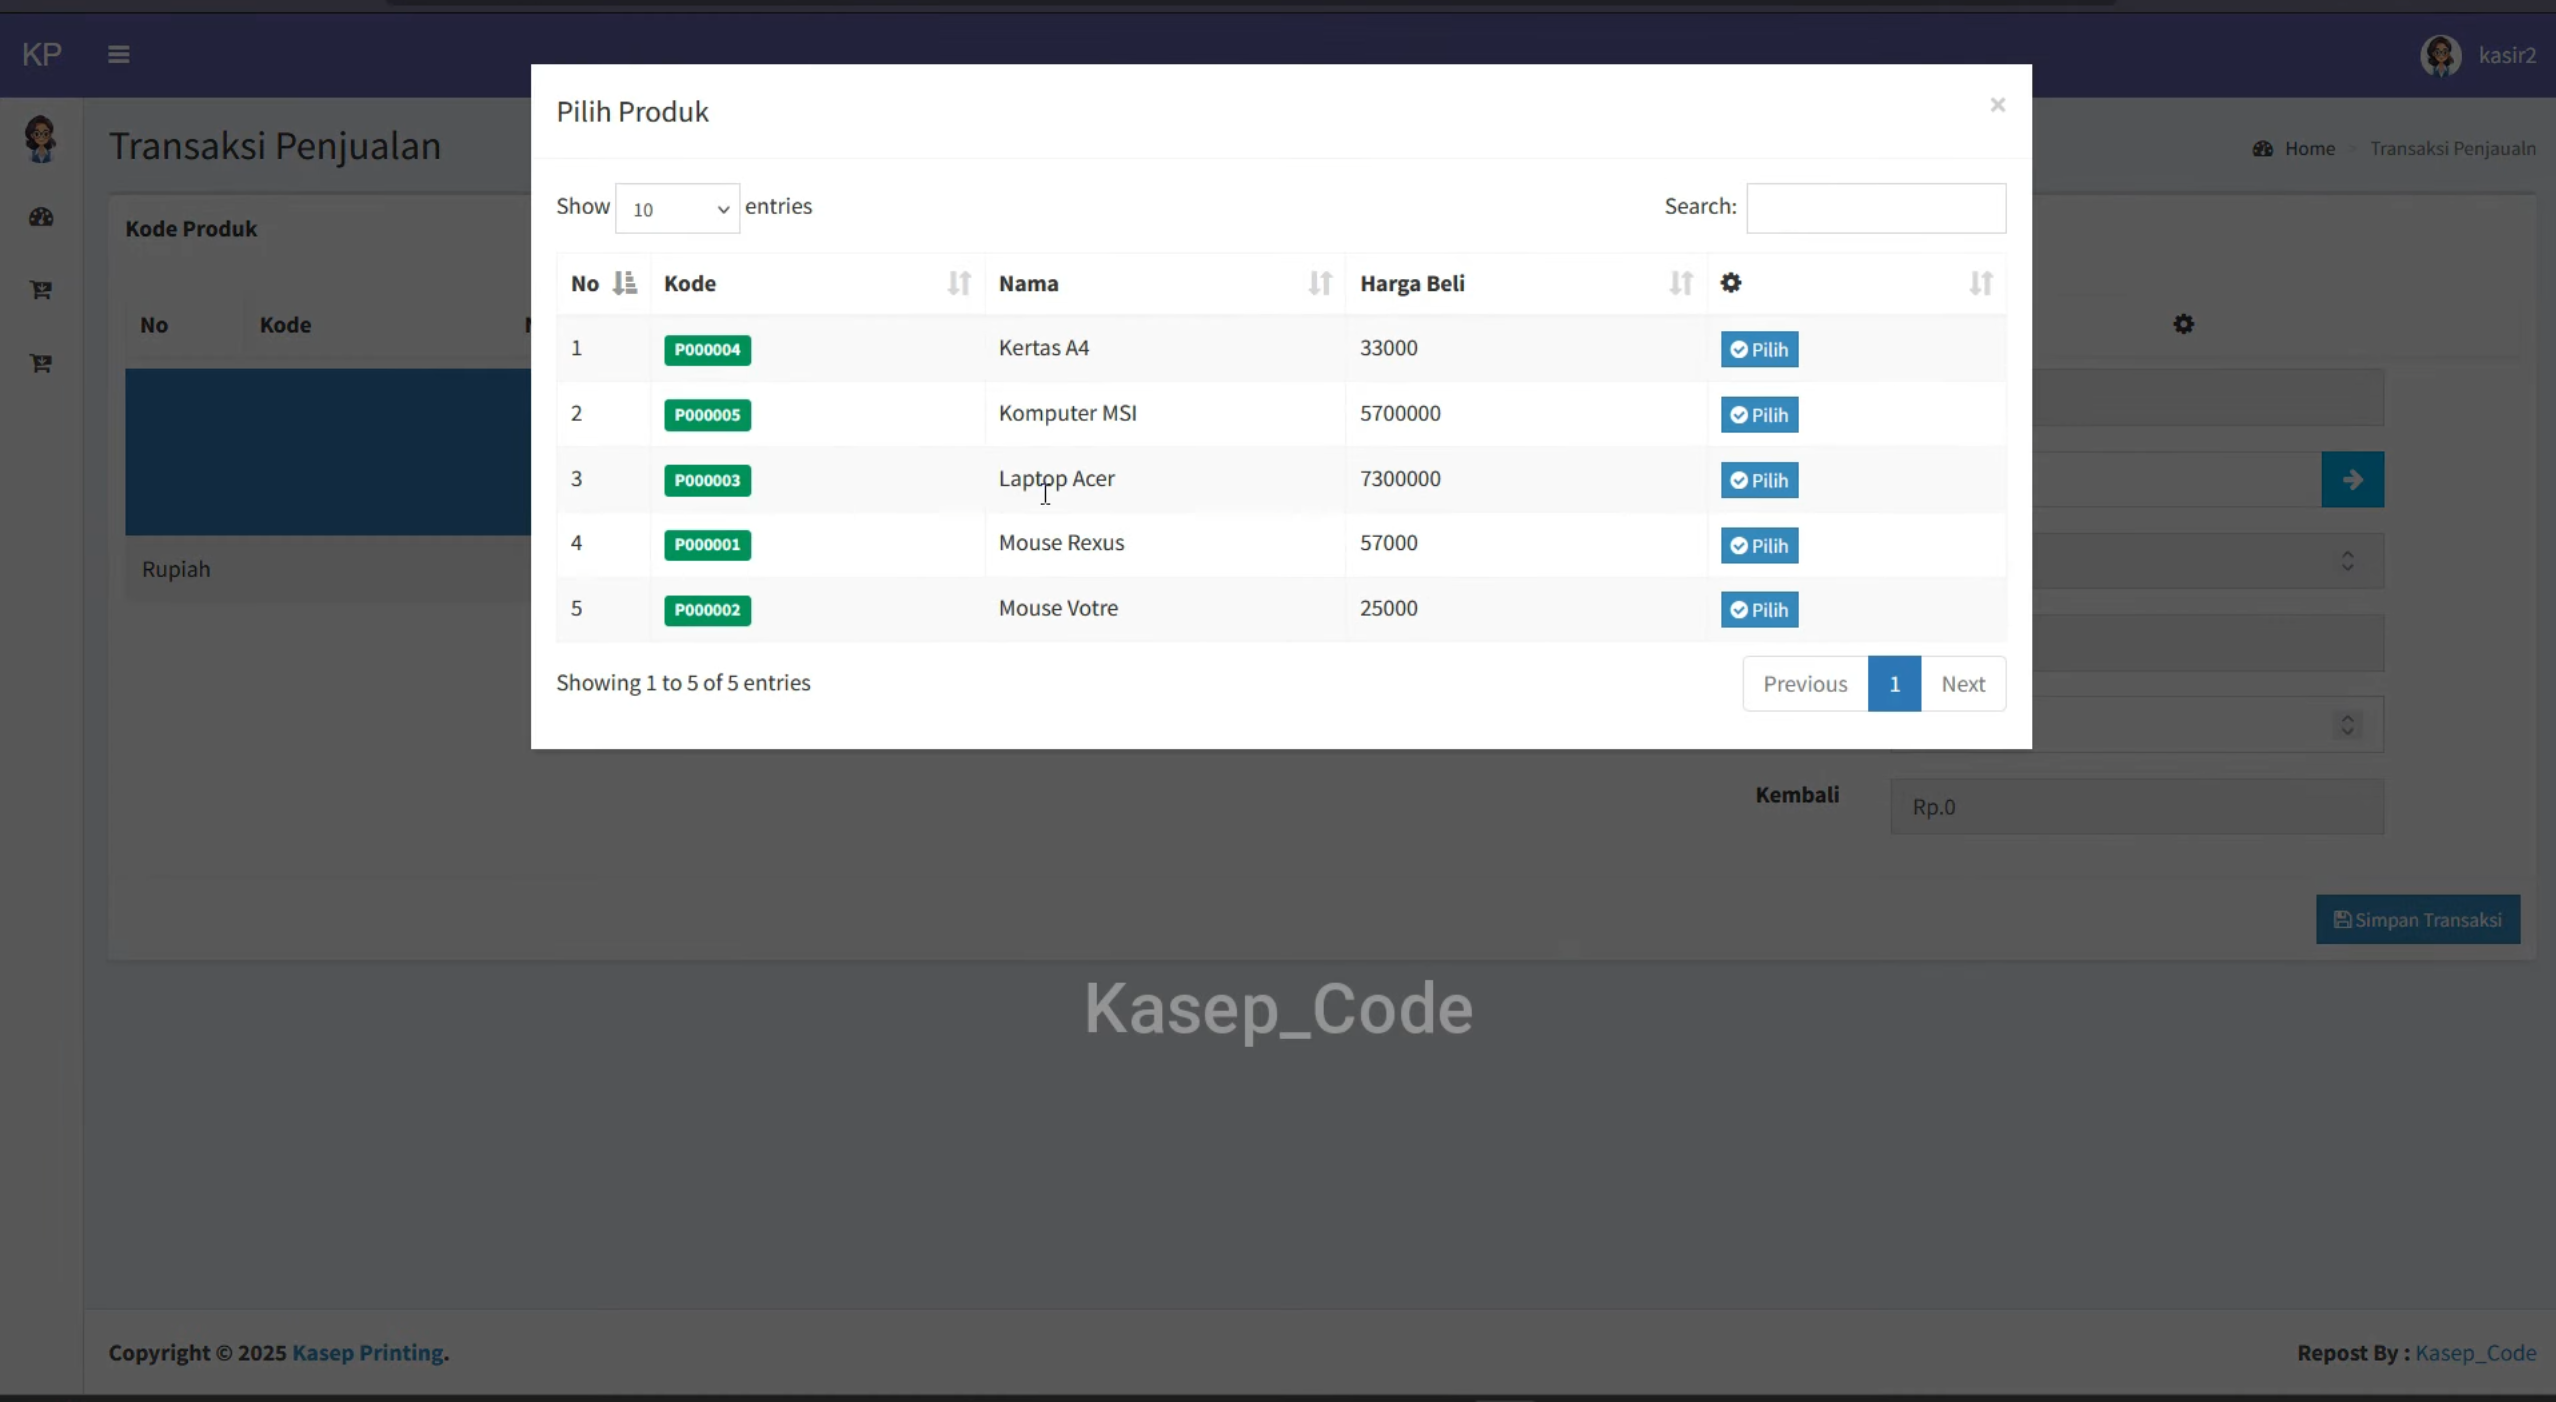Open the Kasep_Code footer link

[x=2475, y=1352]
